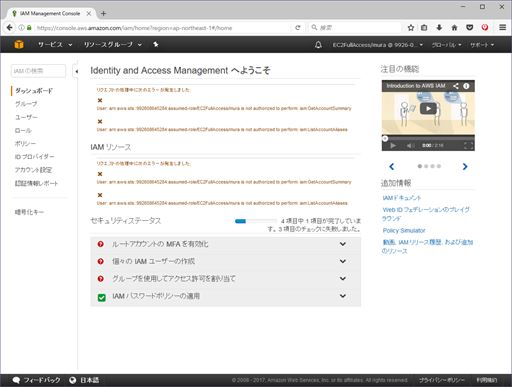
Task: Select 認証情報レポート in sidebar
Action: 36,183
